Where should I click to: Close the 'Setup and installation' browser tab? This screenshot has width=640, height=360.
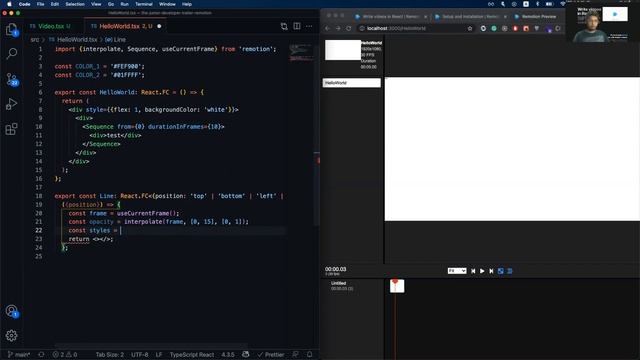pos(505,17)
